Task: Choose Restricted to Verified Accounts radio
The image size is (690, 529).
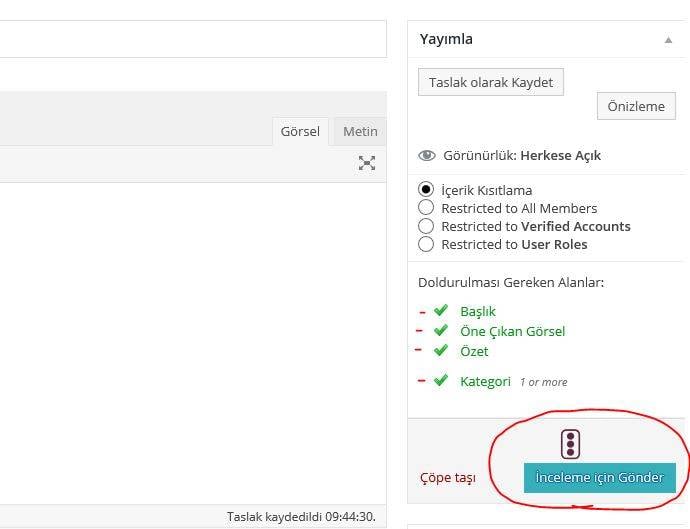Action: [426, 226]
